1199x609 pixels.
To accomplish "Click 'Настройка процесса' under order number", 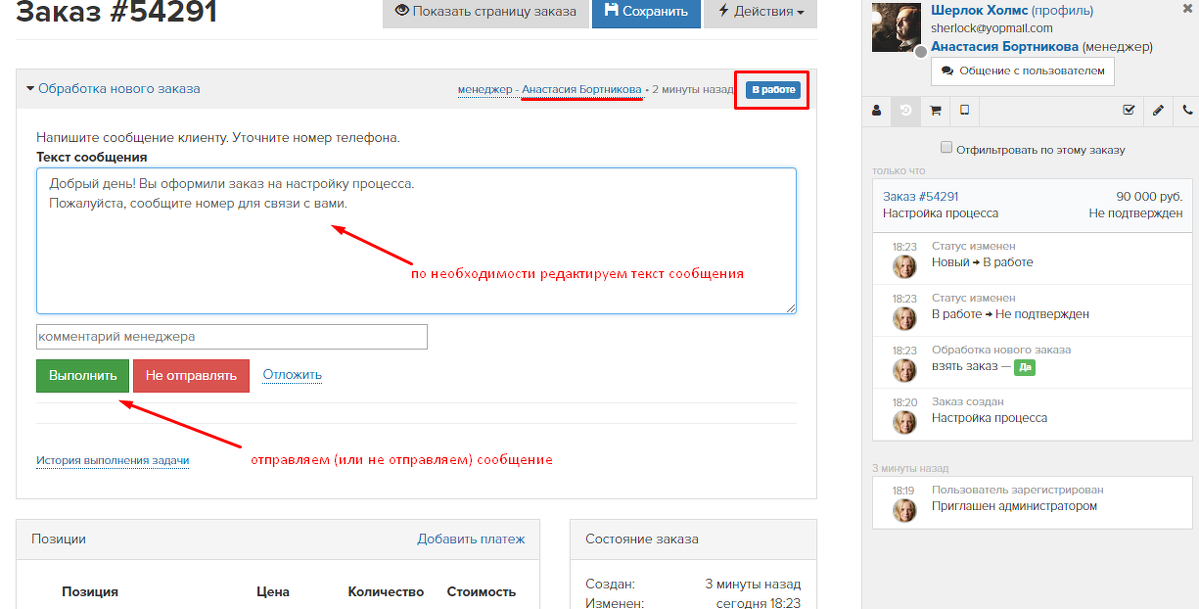I will pyautogui.click(x=940, y=213).
